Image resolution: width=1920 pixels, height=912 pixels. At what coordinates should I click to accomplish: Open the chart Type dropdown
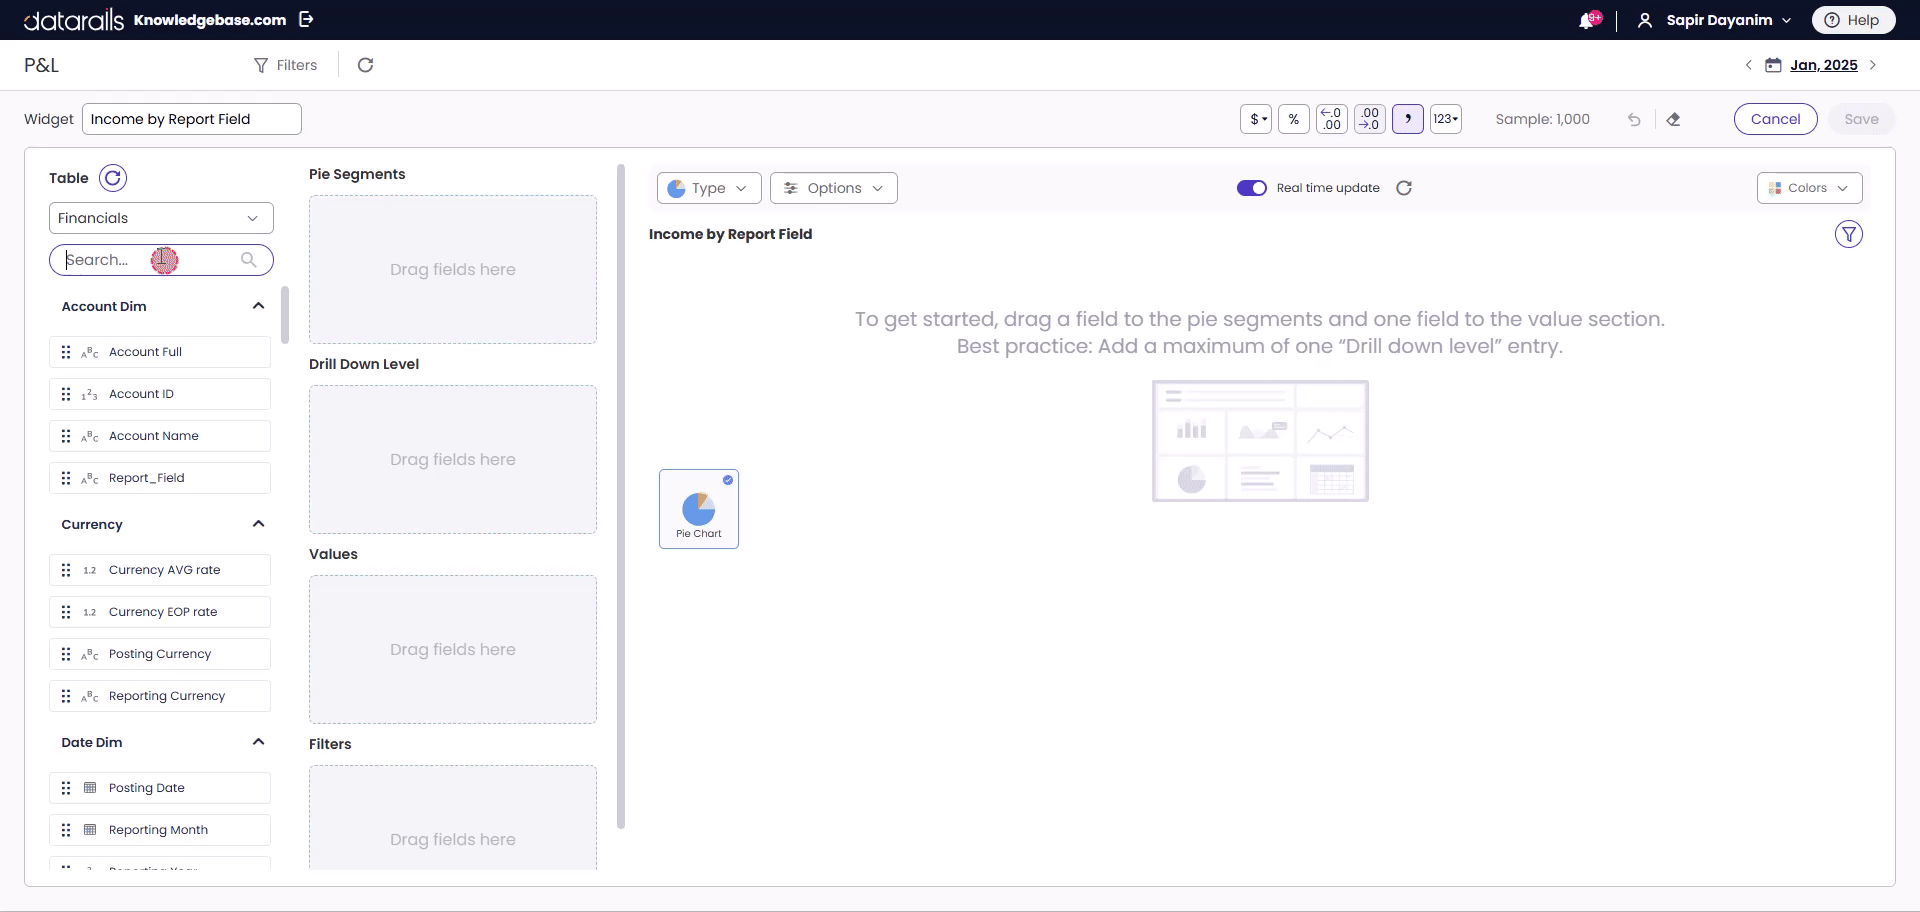(709, 188)
